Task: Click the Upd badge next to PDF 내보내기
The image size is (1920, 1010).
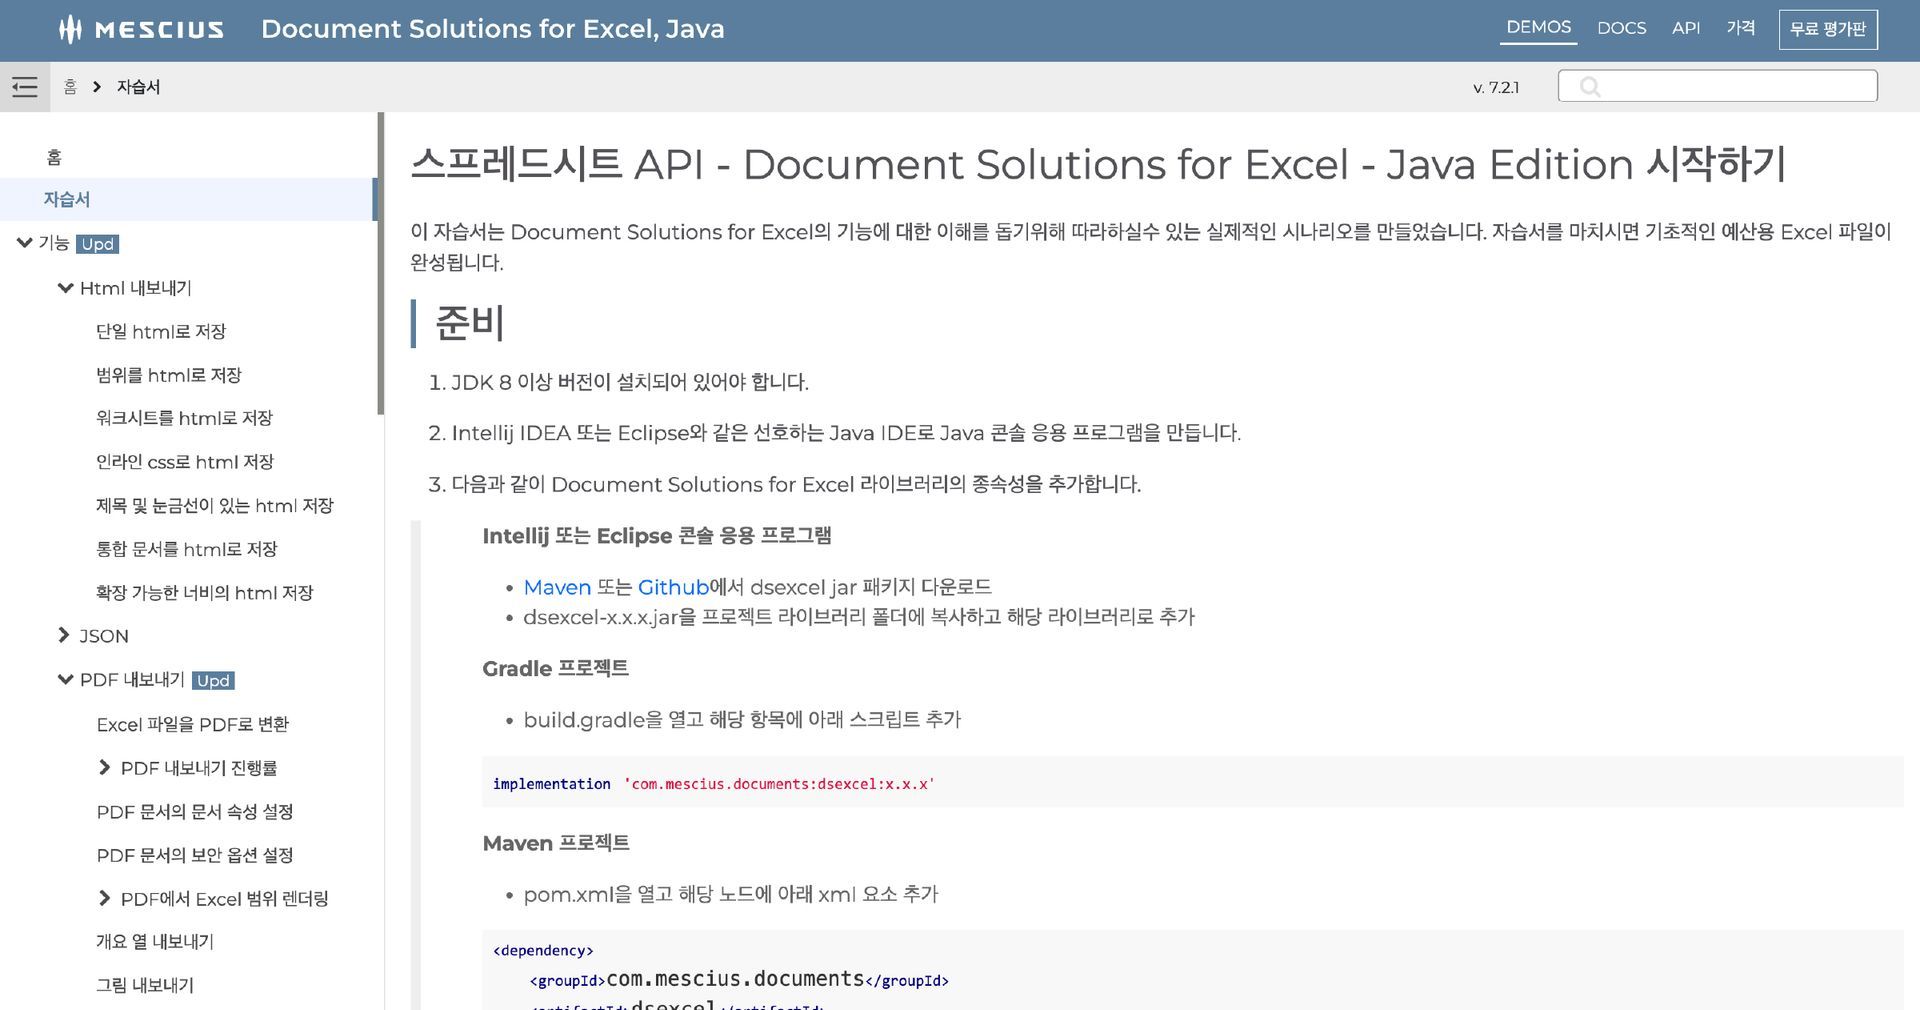Action: click(x=213, y=681)
